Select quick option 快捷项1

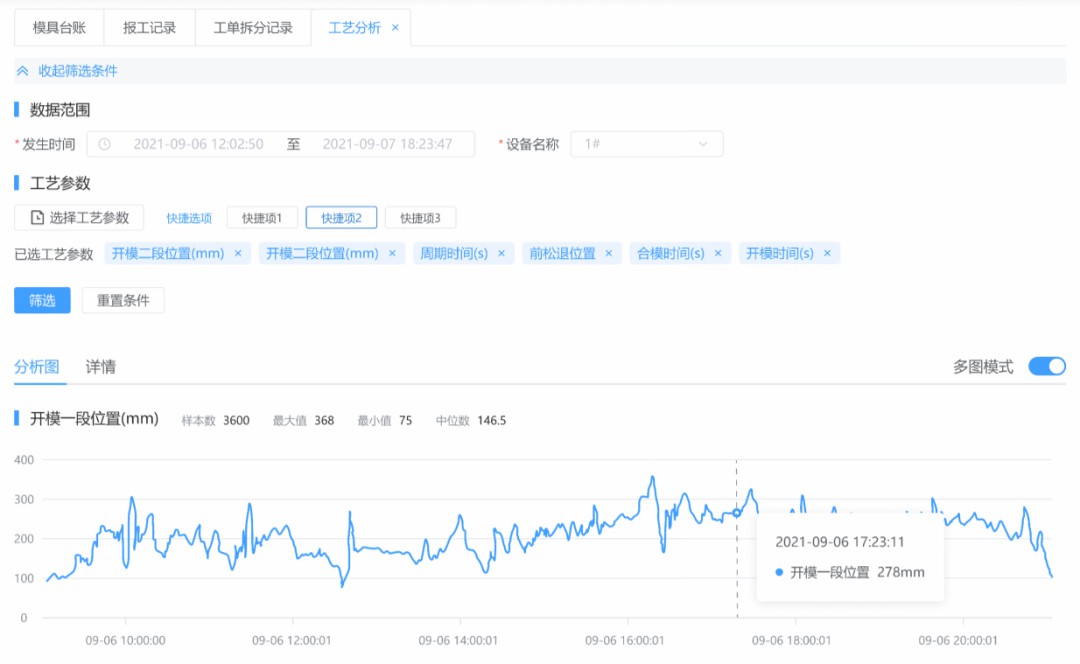[x=262, y=218]
